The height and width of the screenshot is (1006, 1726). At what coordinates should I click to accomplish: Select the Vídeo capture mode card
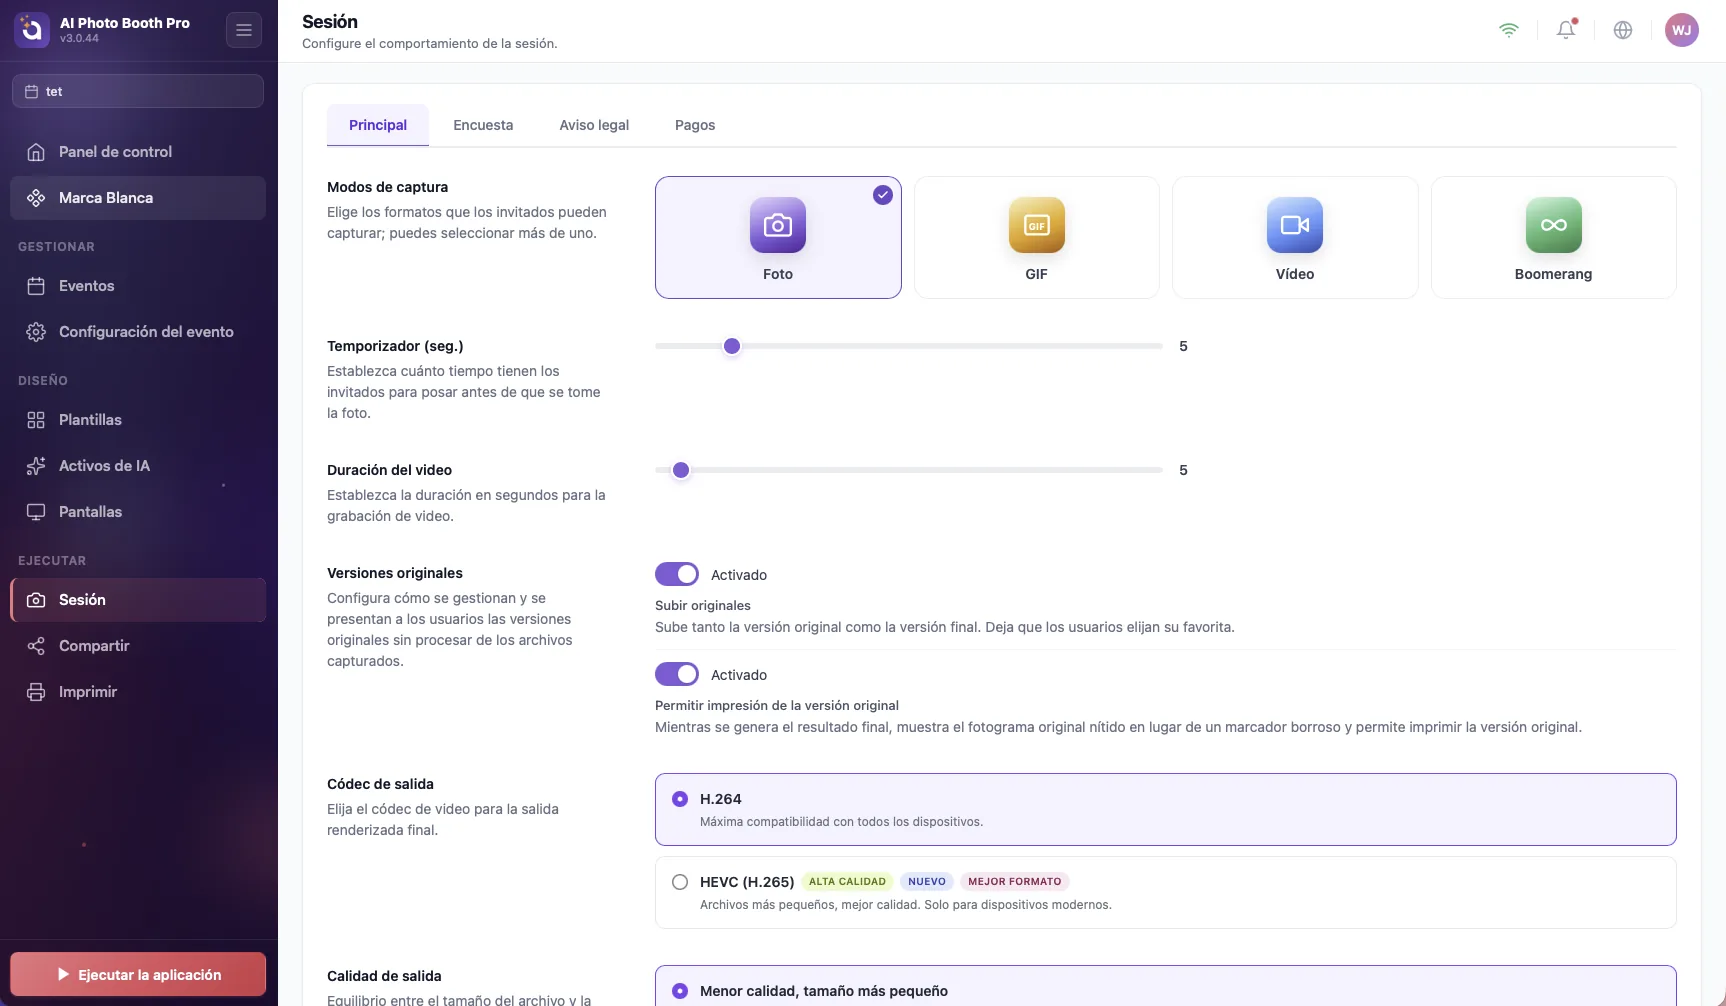pos(1295,238)
